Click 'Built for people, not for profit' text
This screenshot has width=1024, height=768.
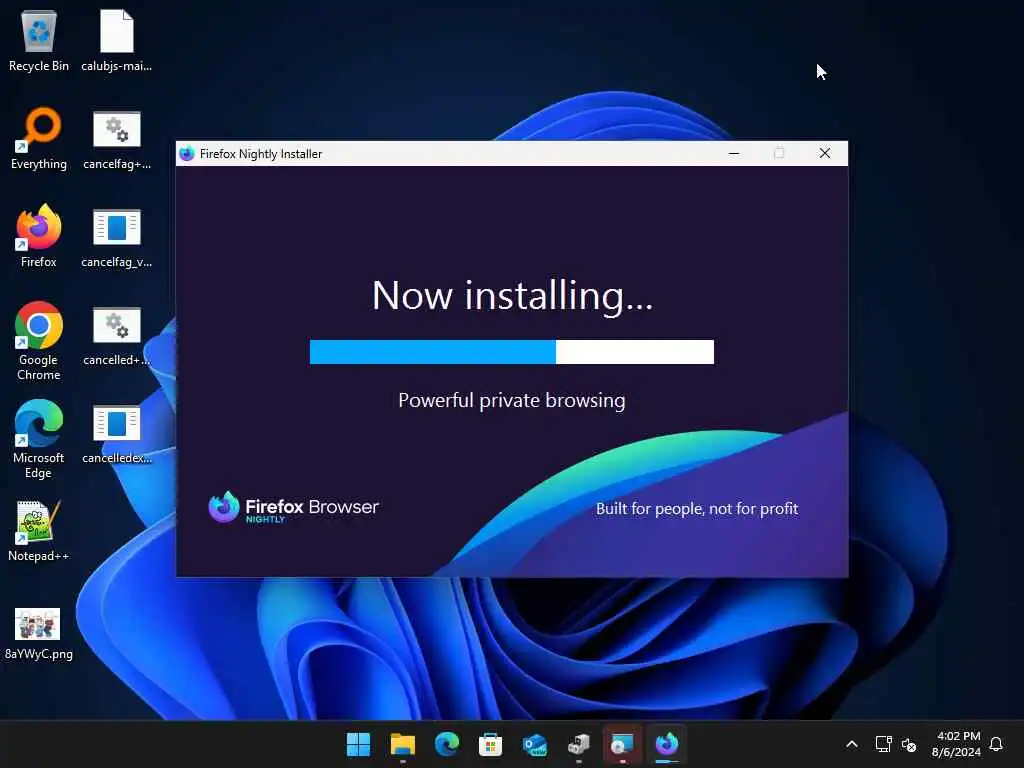(x=697, y=509)
